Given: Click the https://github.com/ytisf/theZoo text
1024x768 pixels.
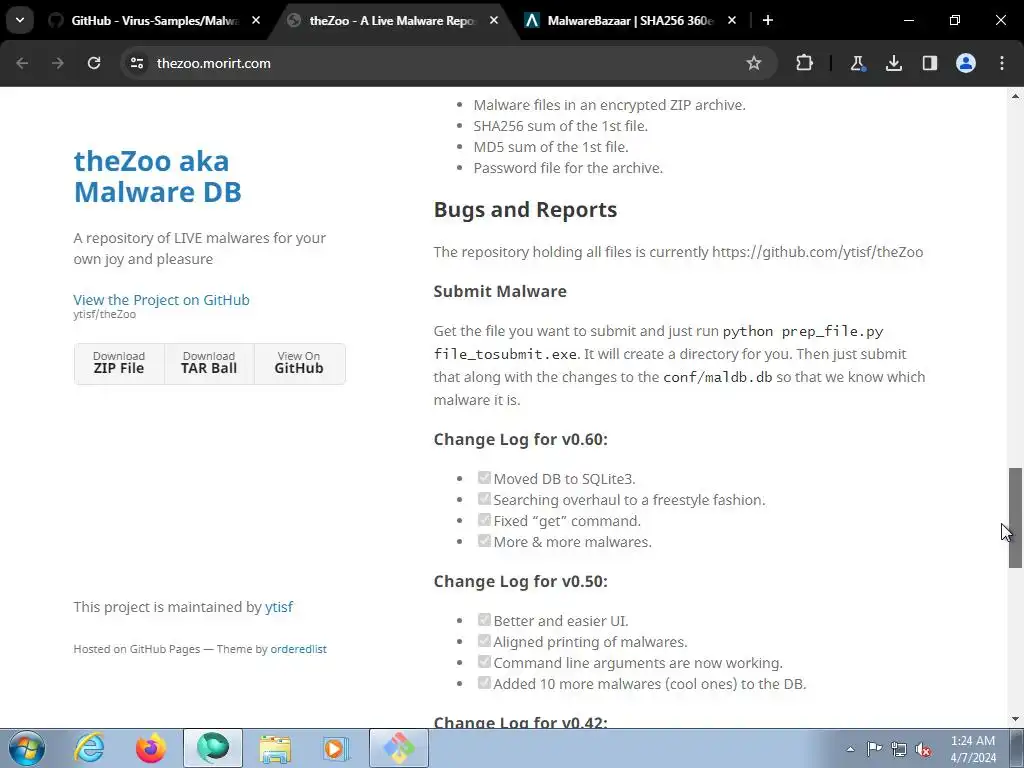Looking at the screenshot, I should pyautogui.click(x=818, y=252).
